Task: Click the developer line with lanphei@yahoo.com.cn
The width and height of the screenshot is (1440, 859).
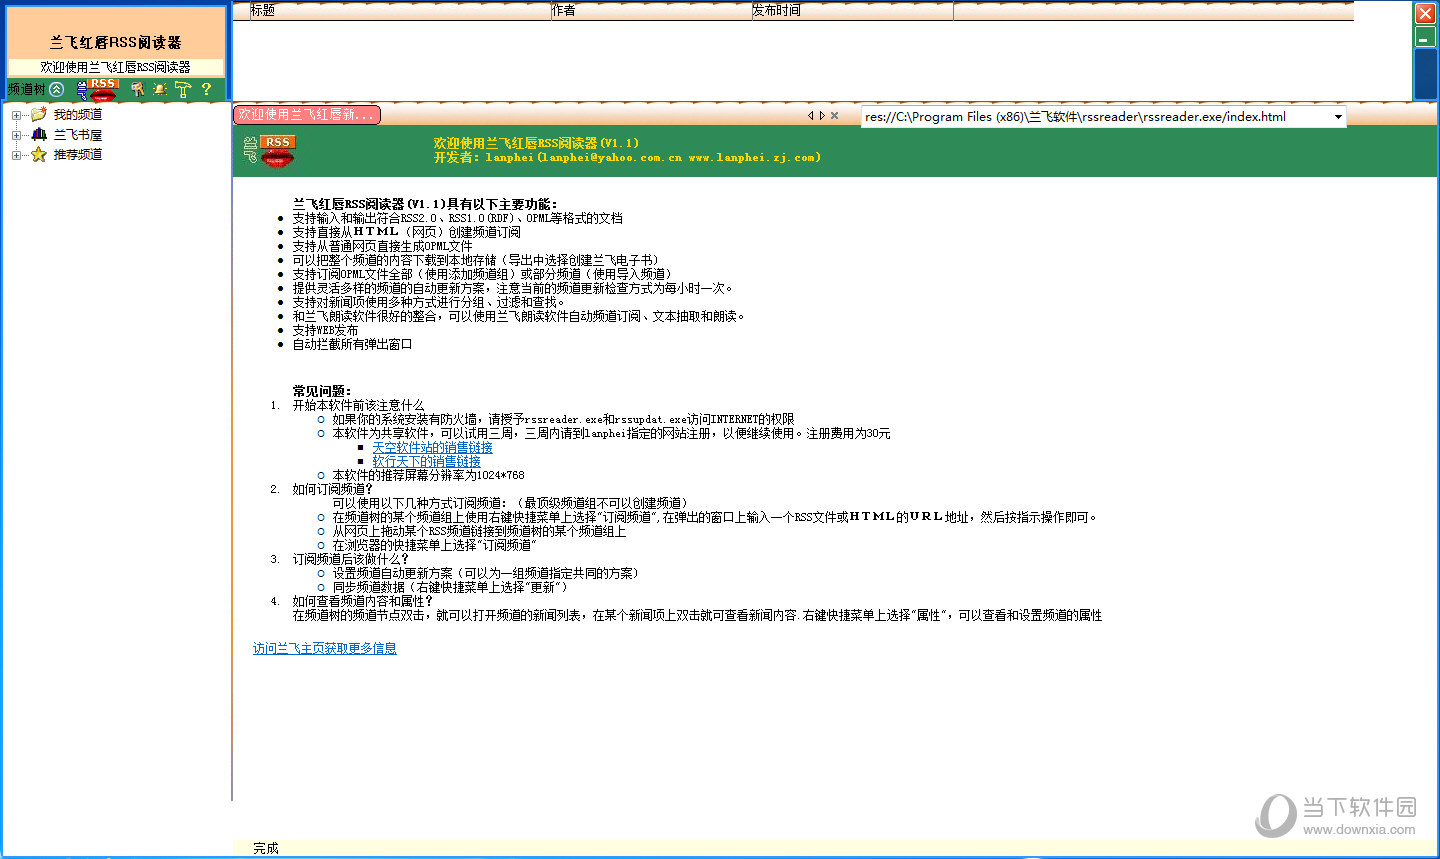Action: (627, 157)
